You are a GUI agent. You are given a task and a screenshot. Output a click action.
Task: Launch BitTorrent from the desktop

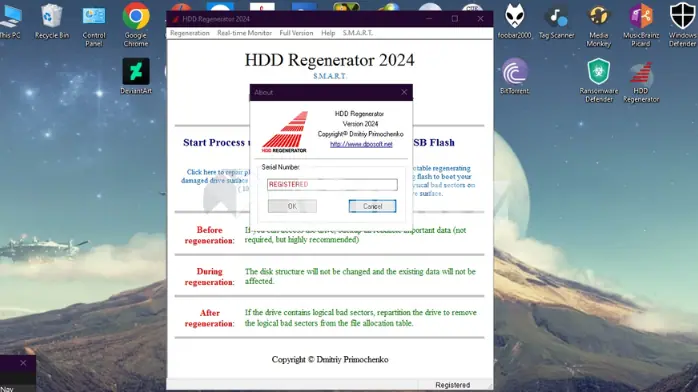(514, 76)
